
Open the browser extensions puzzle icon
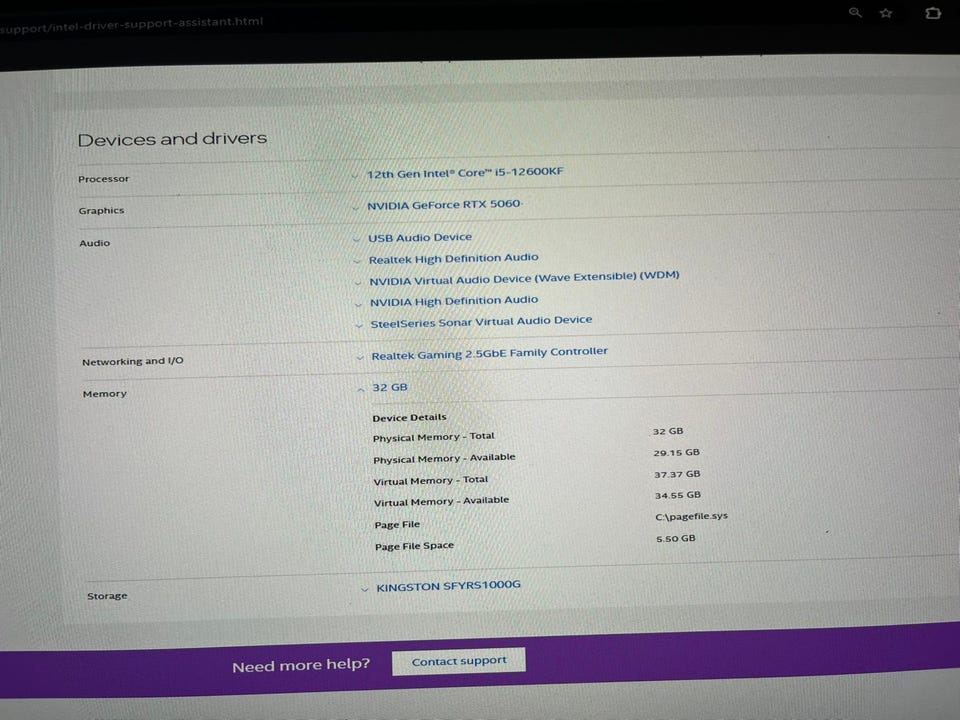(933, 13)
